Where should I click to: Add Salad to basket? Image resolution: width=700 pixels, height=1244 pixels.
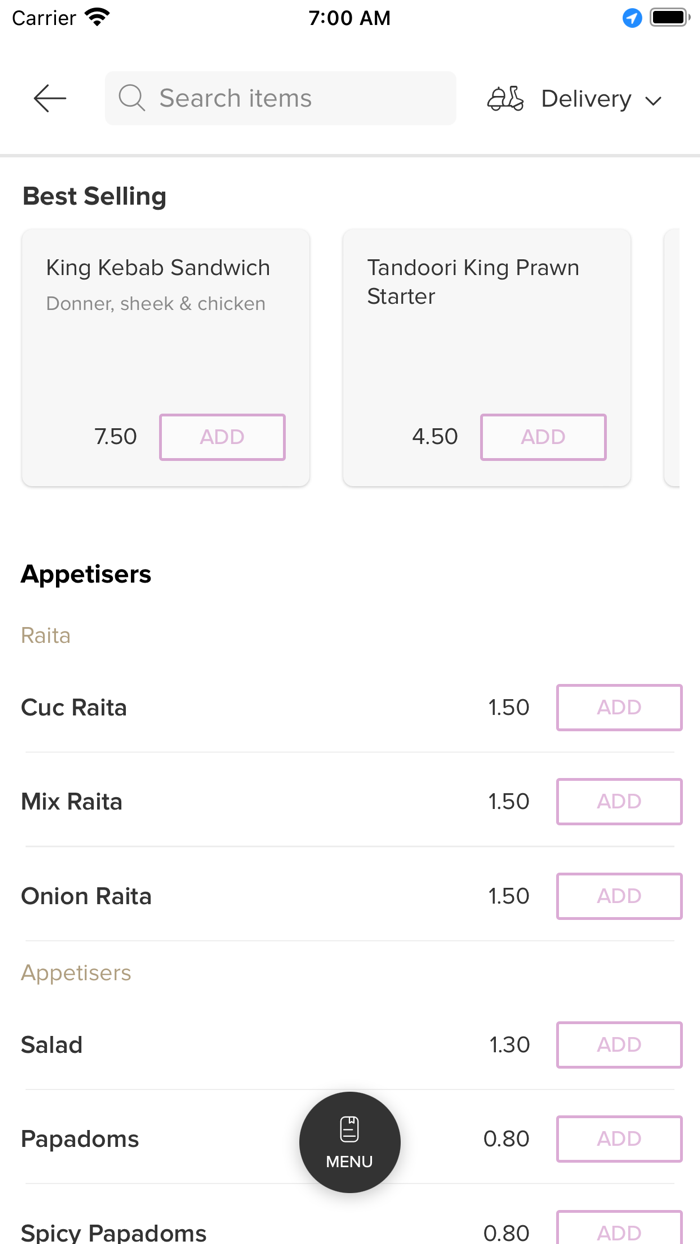619,1045
